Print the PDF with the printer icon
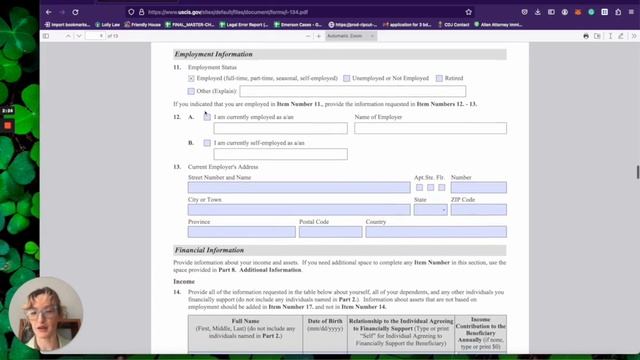Screen dimensions: 640x360 tap(586, 36)
